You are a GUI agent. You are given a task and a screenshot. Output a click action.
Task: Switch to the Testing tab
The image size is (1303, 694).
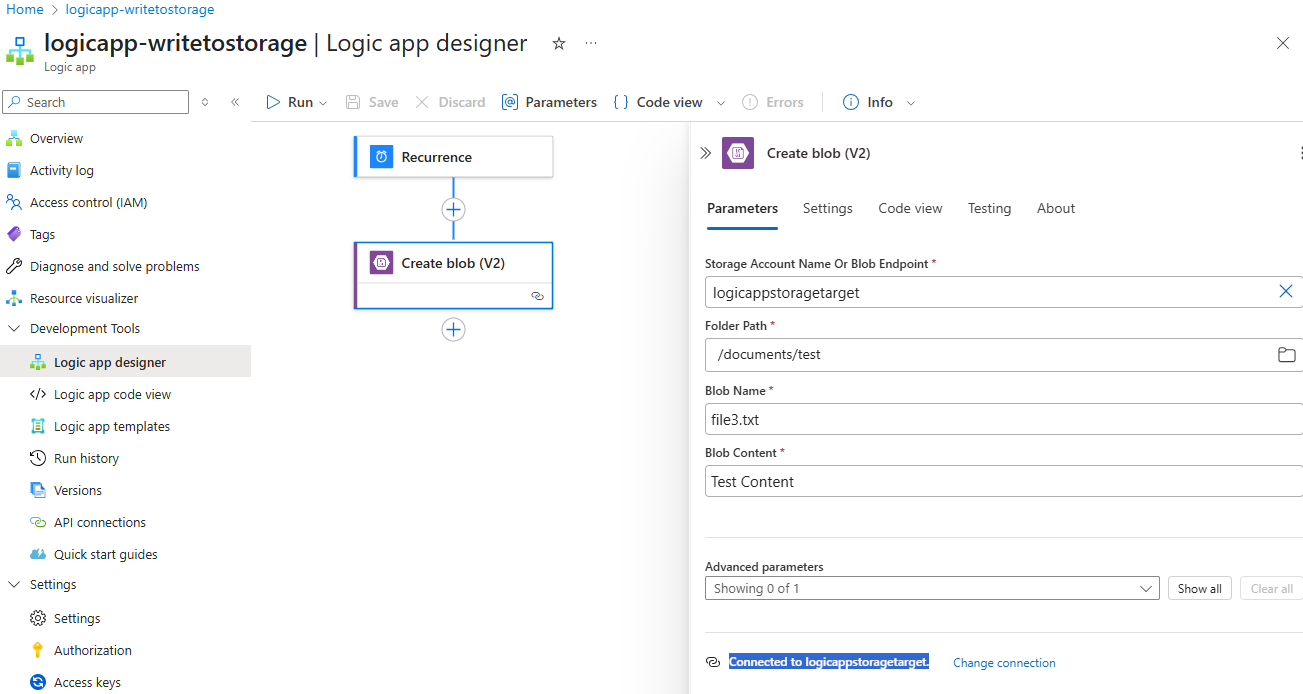989,209
